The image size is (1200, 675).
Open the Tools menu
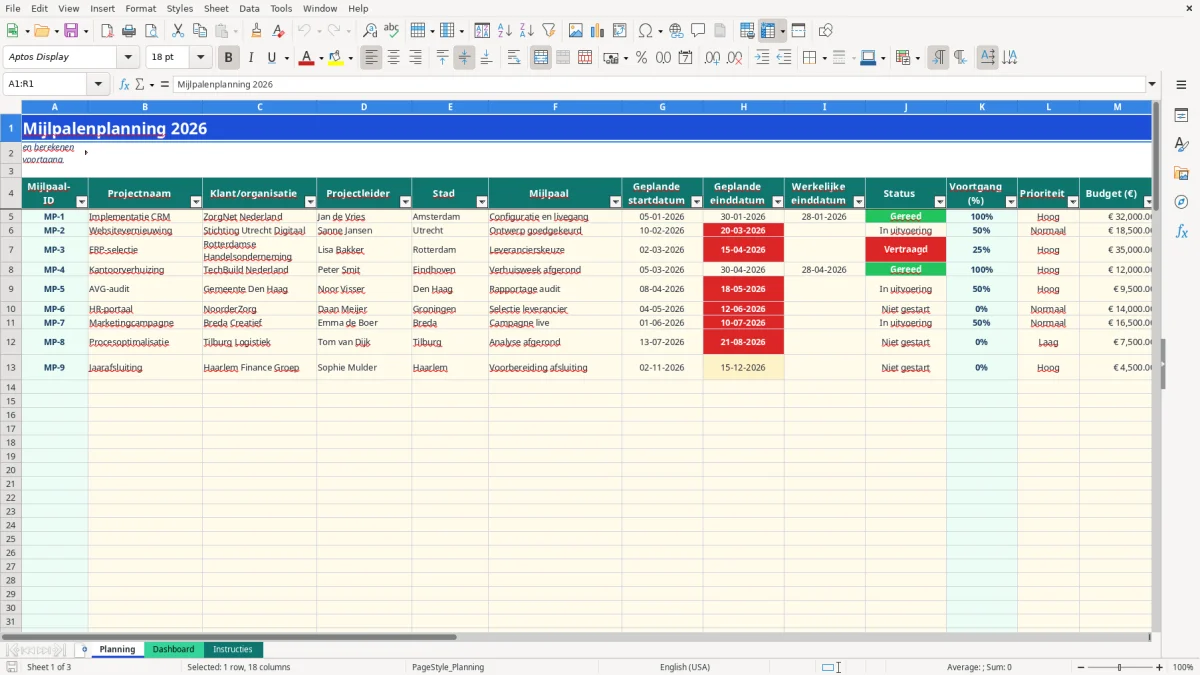(281, 8)
